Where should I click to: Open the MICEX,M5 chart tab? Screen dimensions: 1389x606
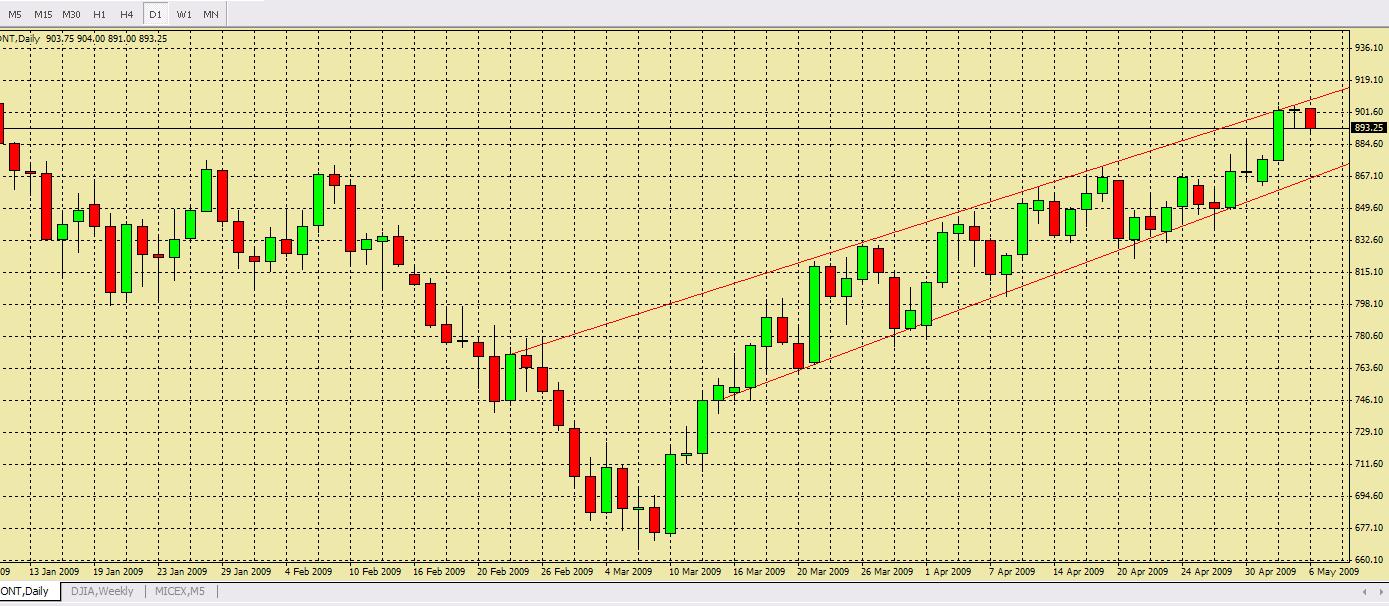pyautogui.click(x=178, y=591)
